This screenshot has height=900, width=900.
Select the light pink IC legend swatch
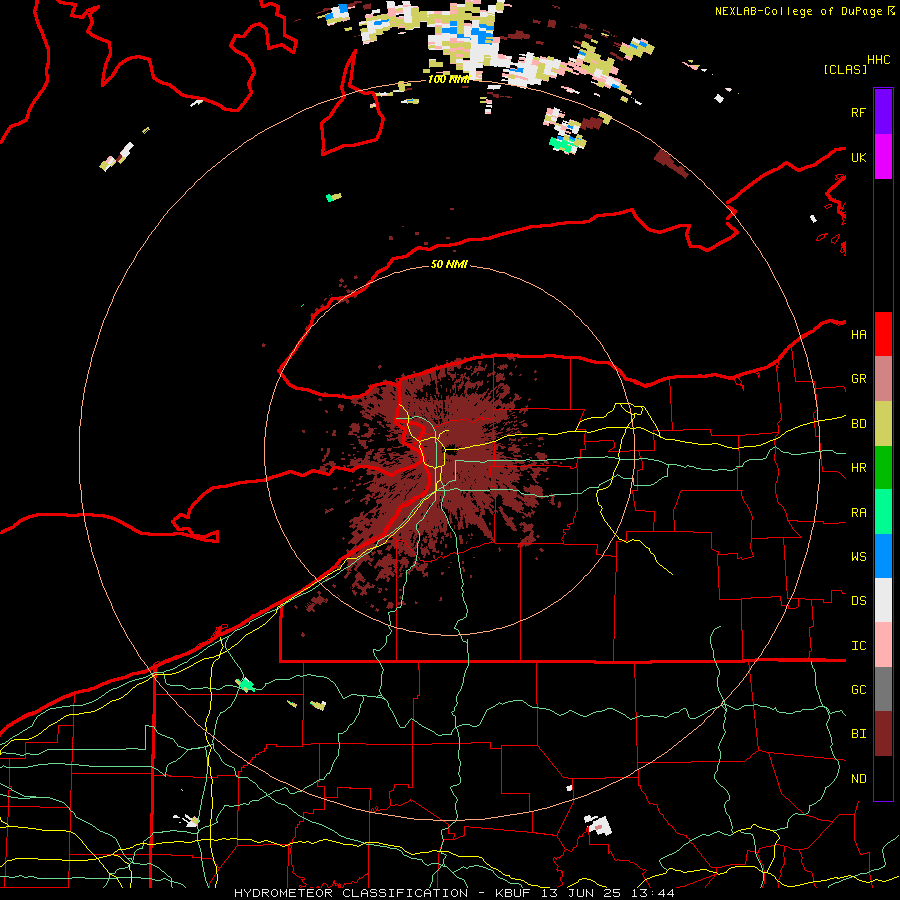tap(883, 645)
